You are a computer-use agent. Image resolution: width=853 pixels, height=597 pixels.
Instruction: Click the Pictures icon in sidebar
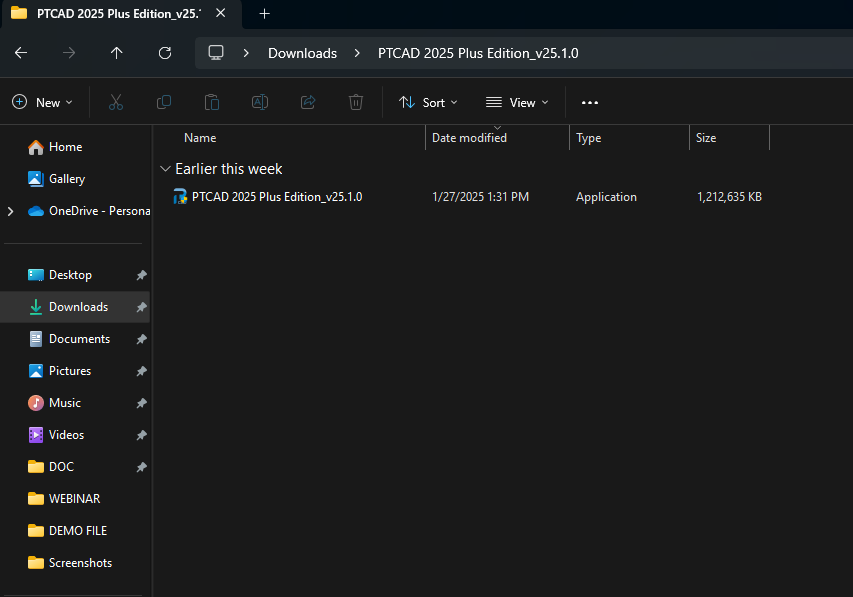36,371
